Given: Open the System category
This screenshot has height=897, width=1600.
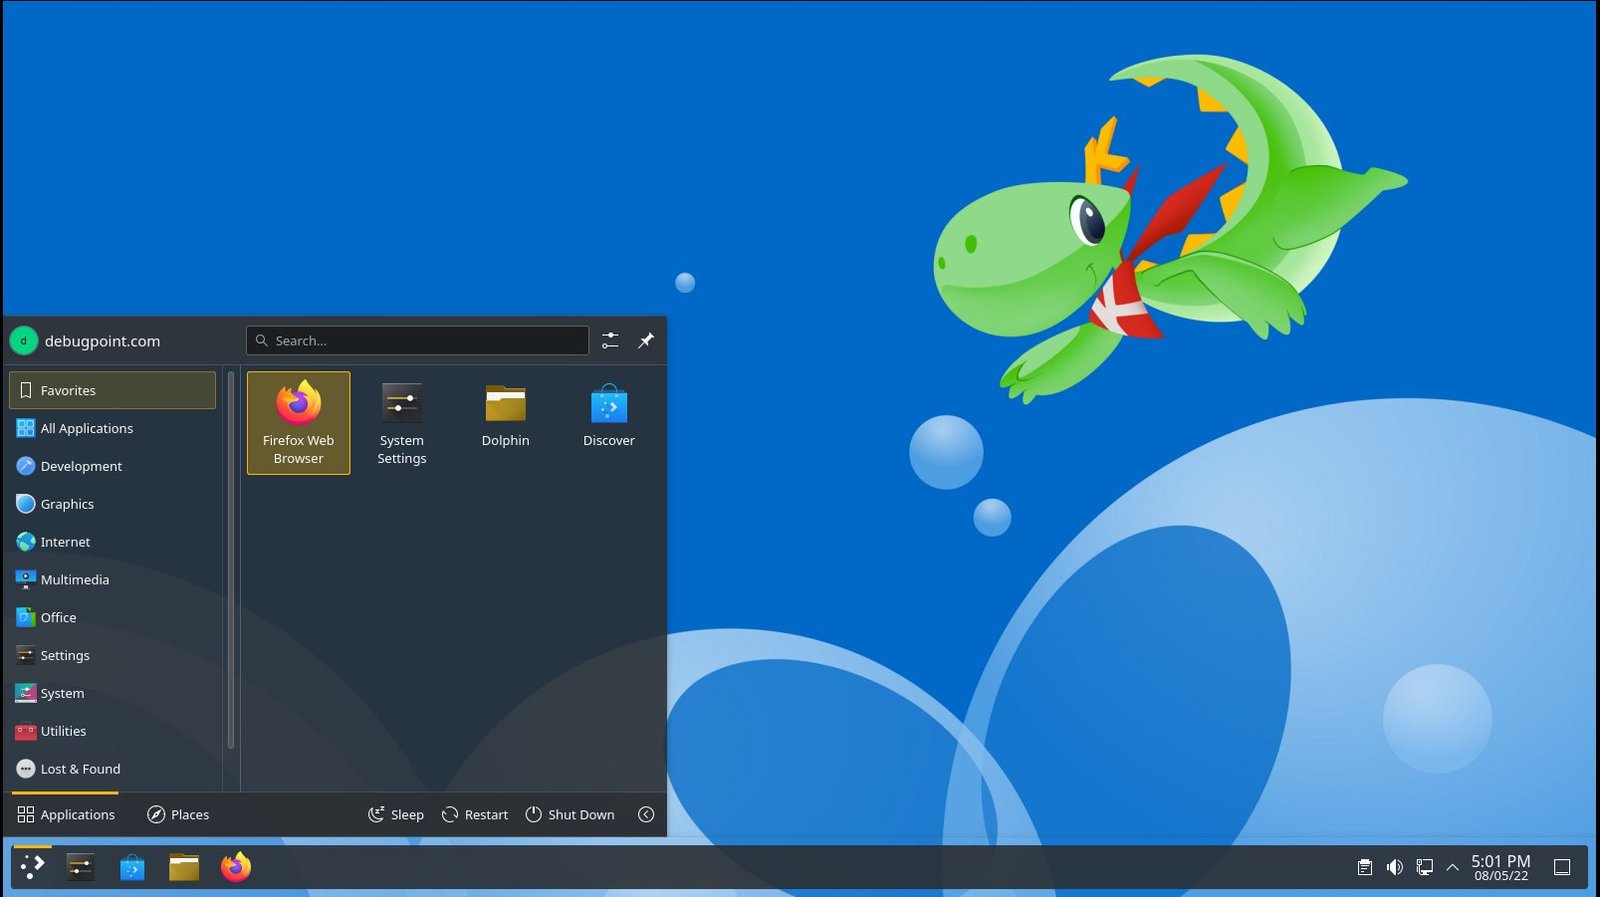Looking at the screenshot, I should (112, 693).
